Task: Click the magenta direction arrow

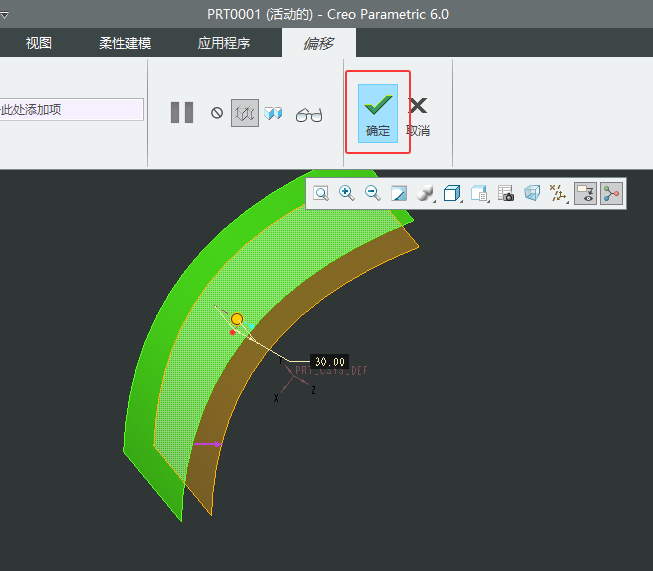Action: 208,444
